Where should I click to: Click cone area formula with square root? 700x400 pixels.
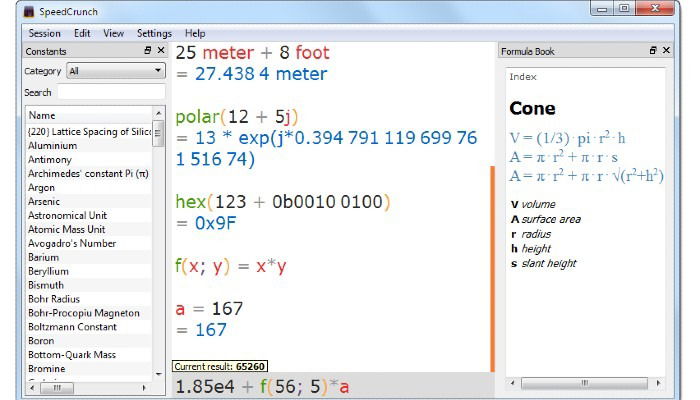point(586,176)
